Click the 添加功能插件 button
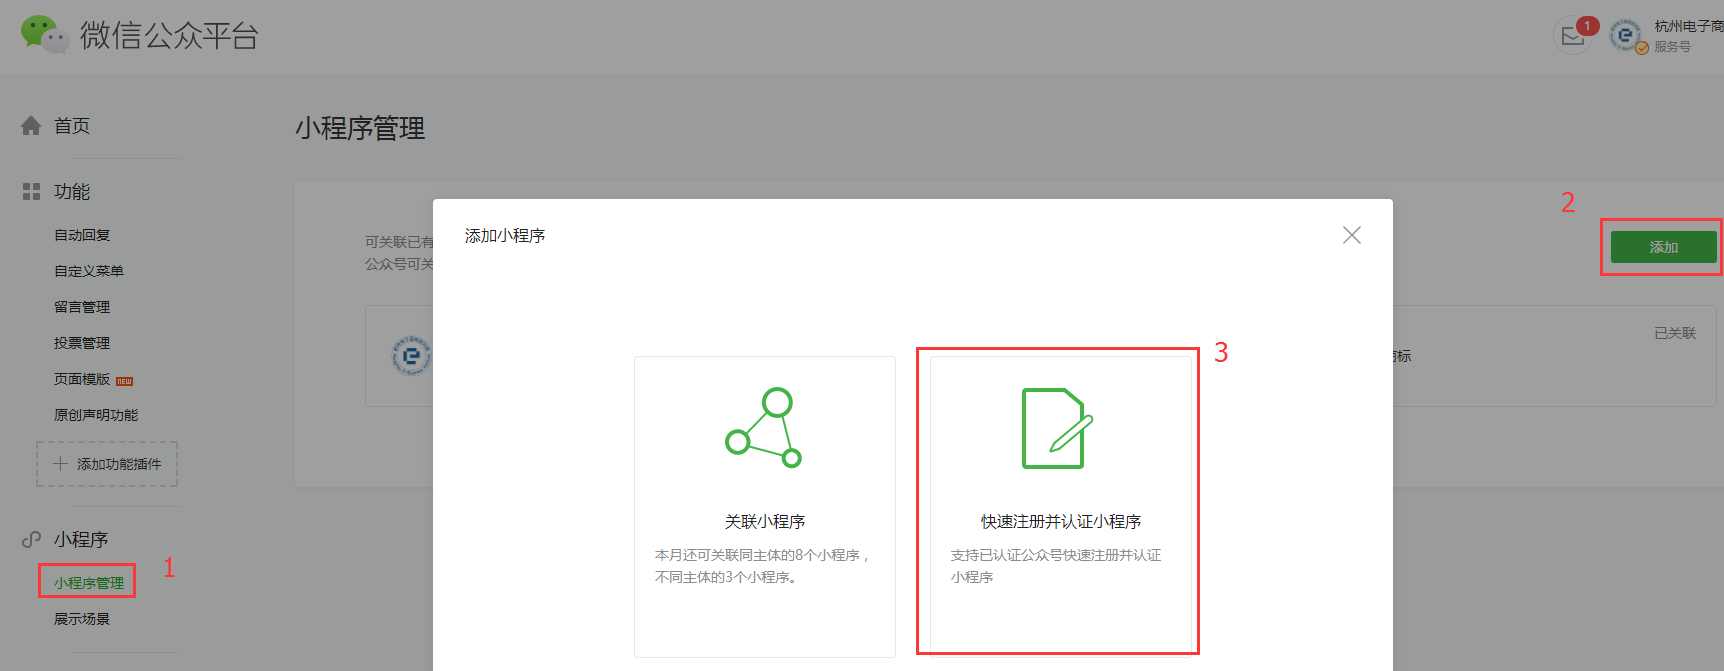1724x671 pixels. (x=107, y=464)
